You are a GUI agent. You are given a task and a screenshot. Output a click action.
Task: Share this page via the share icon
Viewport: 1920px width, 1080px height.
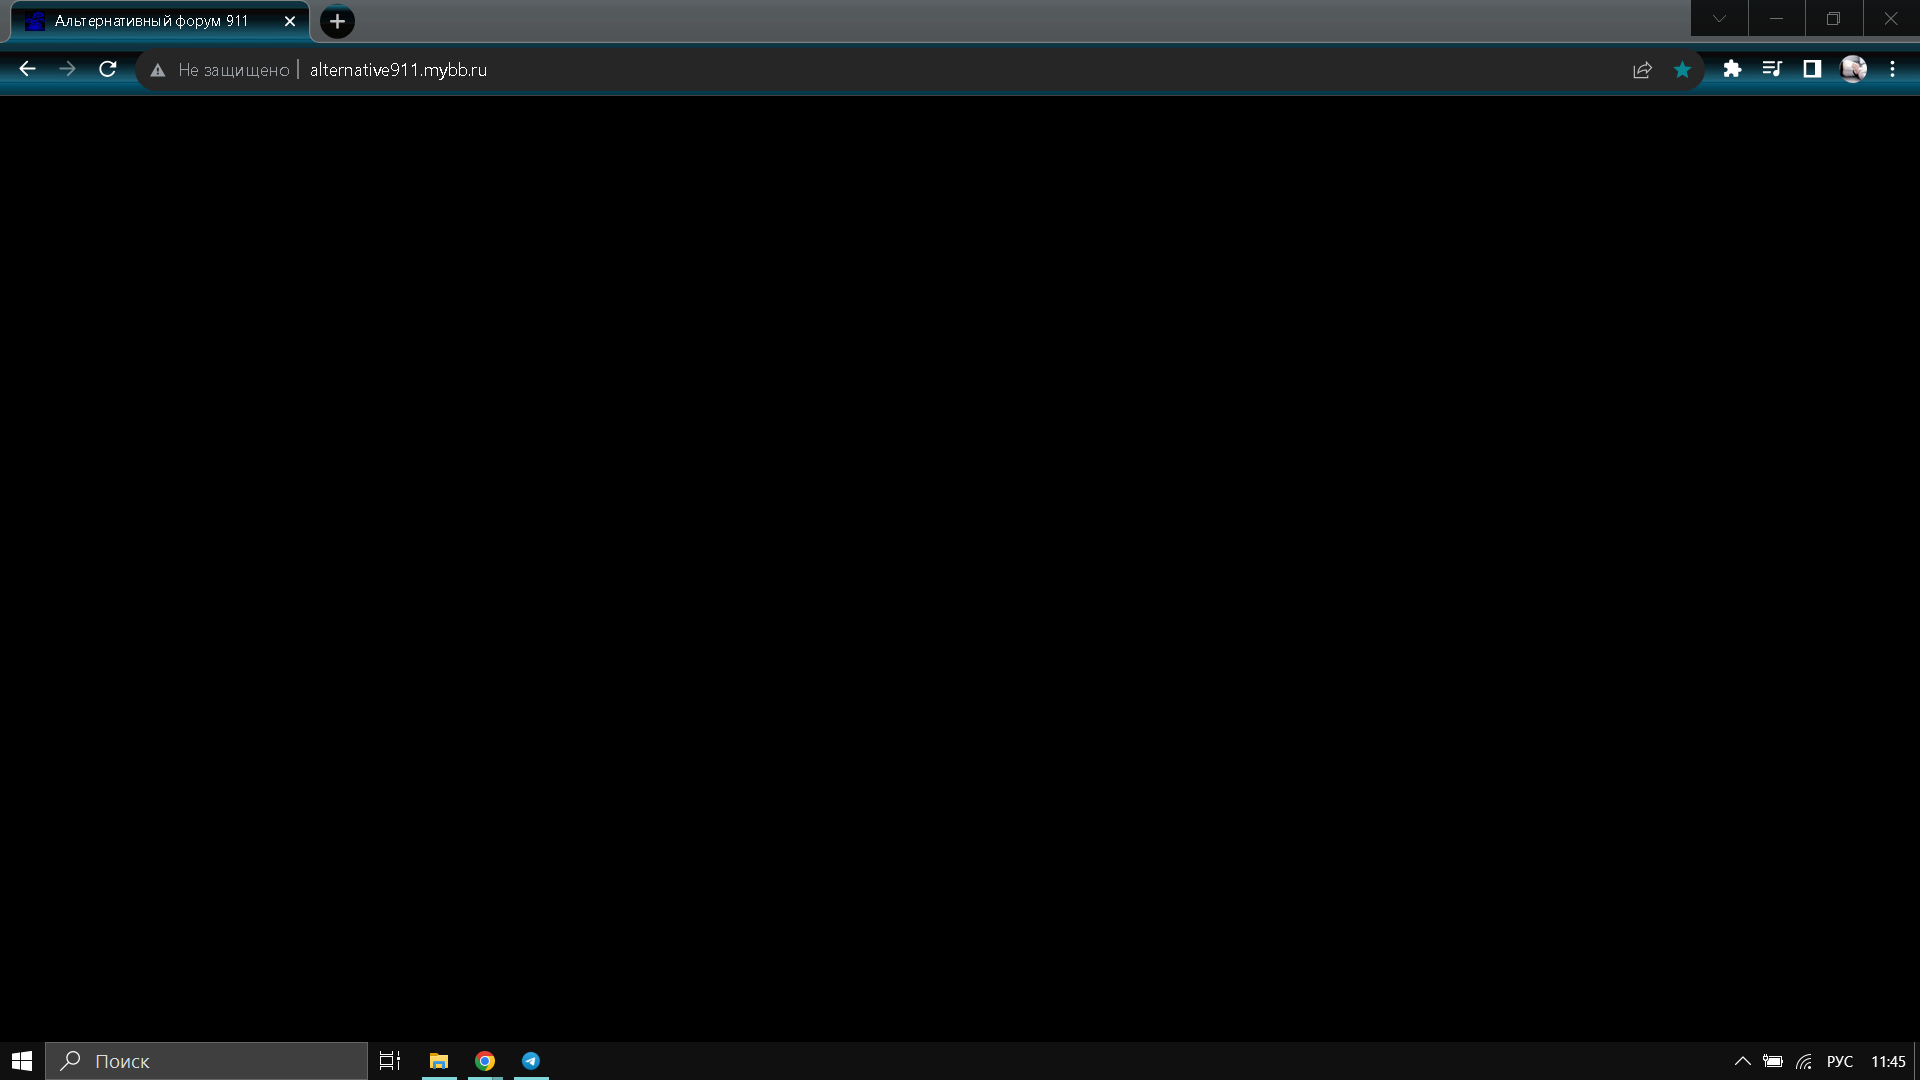pyautogui.click(x=1642, y=70)
